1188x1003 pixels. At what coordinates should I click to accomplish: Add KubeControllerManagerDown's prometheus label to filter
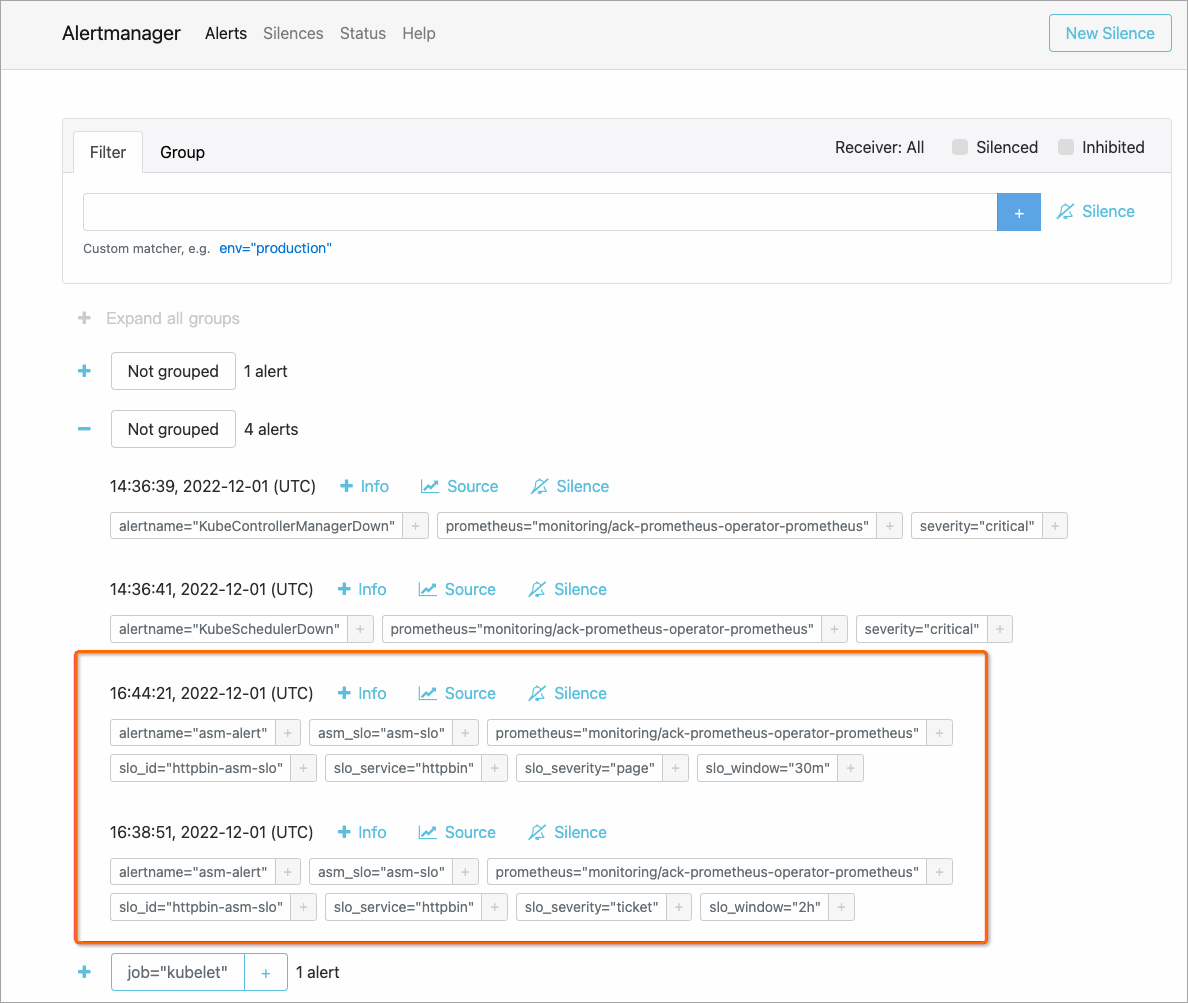click(889, 526)
